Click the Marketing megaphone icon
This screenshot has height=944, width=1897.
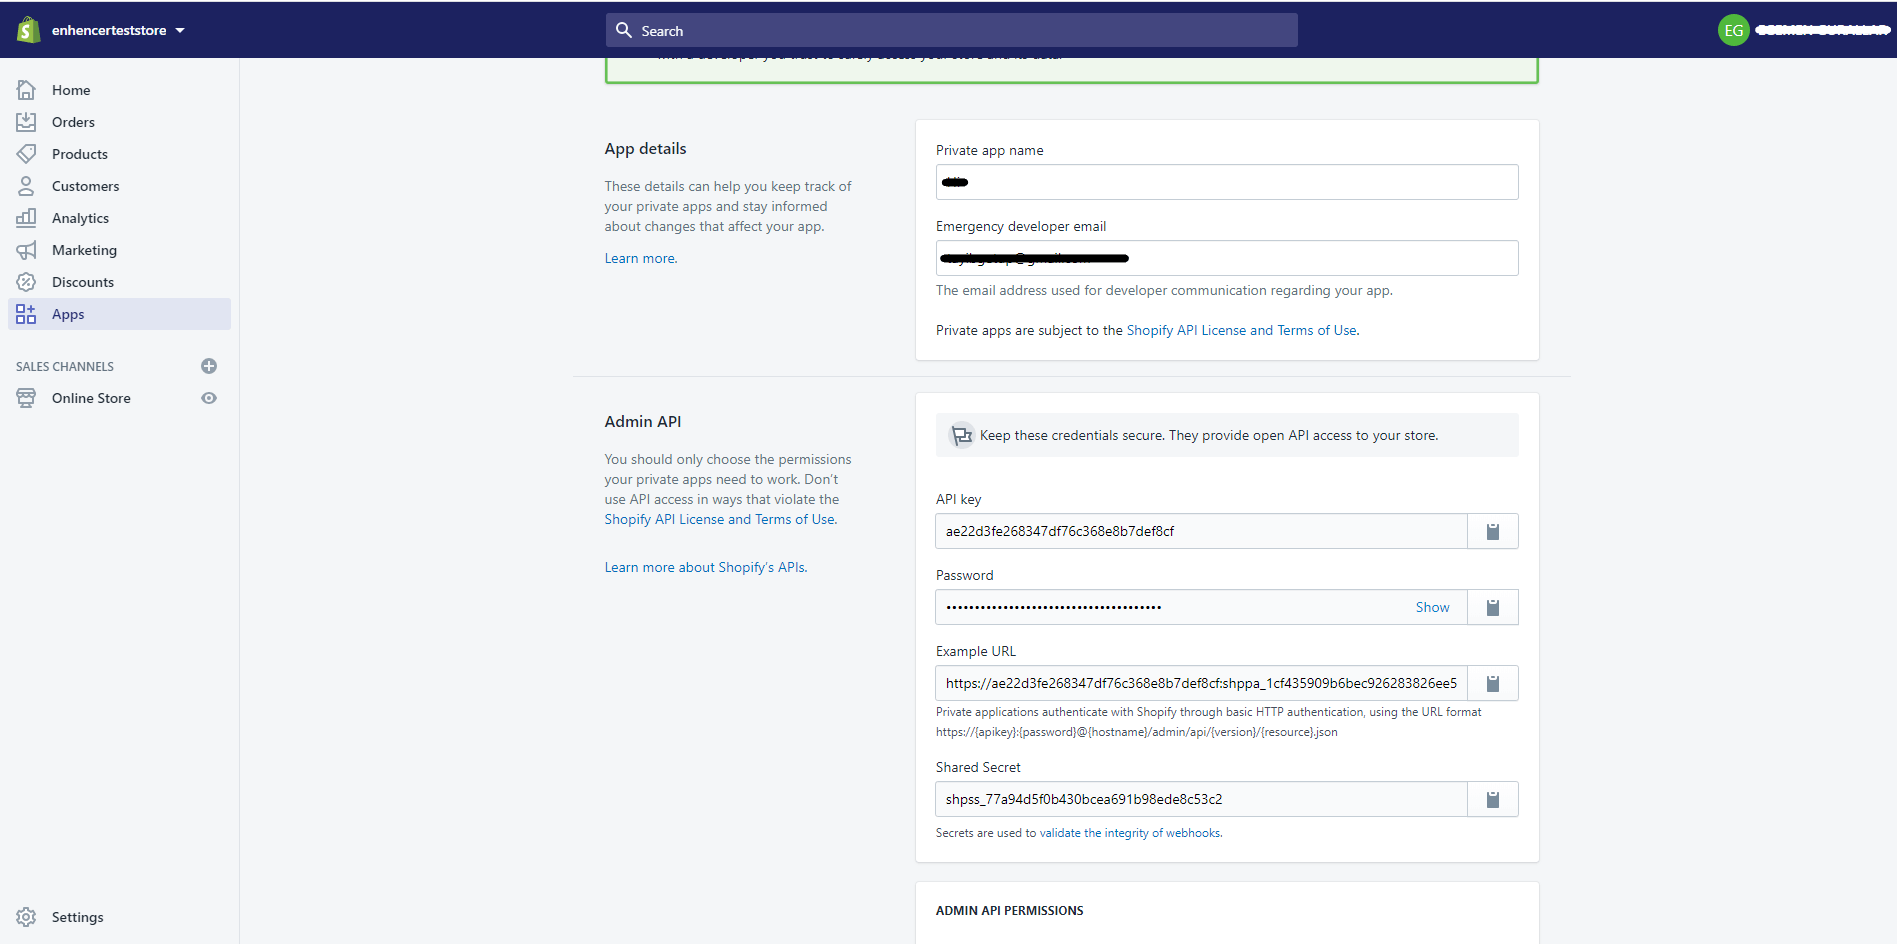tap(26, 250)
